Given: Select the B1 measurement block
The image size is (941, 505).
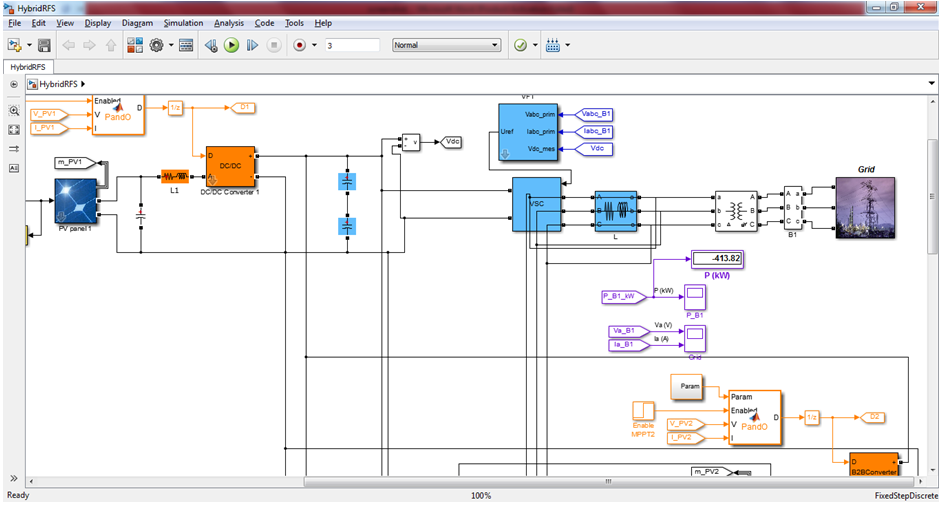Looking at the screenshot, I should coord(793,208).
